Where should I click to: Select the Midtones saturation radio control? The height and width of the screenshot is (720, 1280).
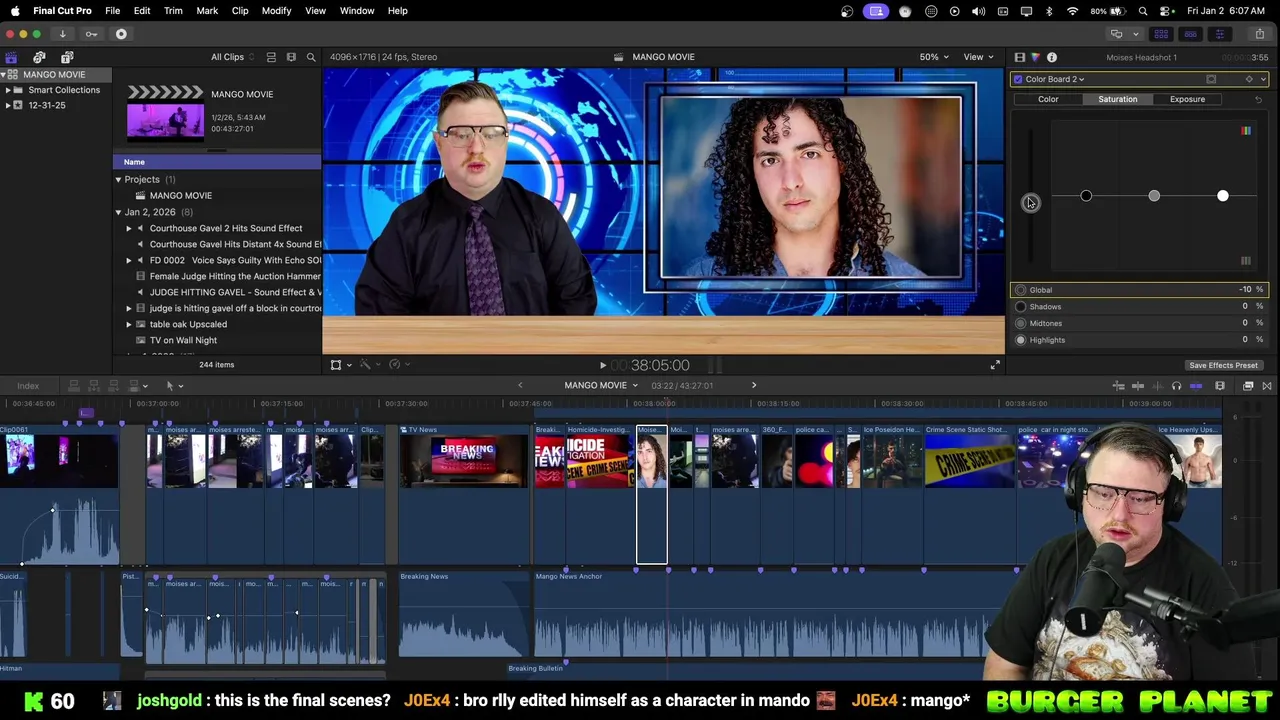pyautogui.click(x=1020, y=323)
